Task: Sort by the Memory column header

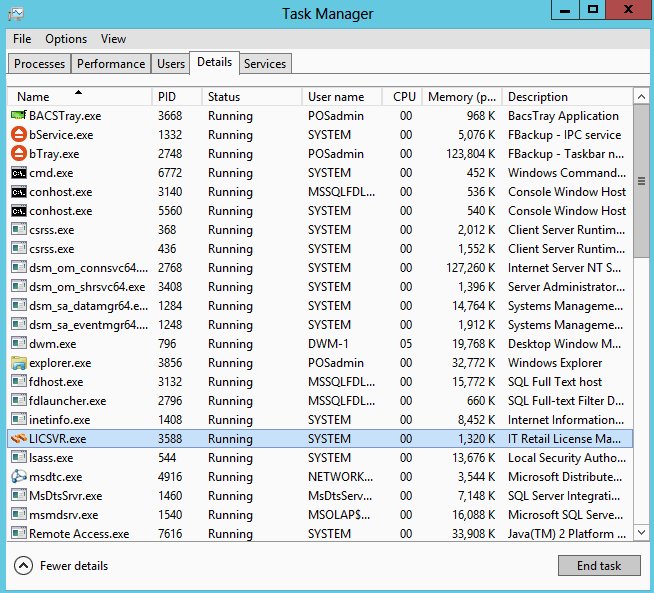Action: tap(462, 97)
